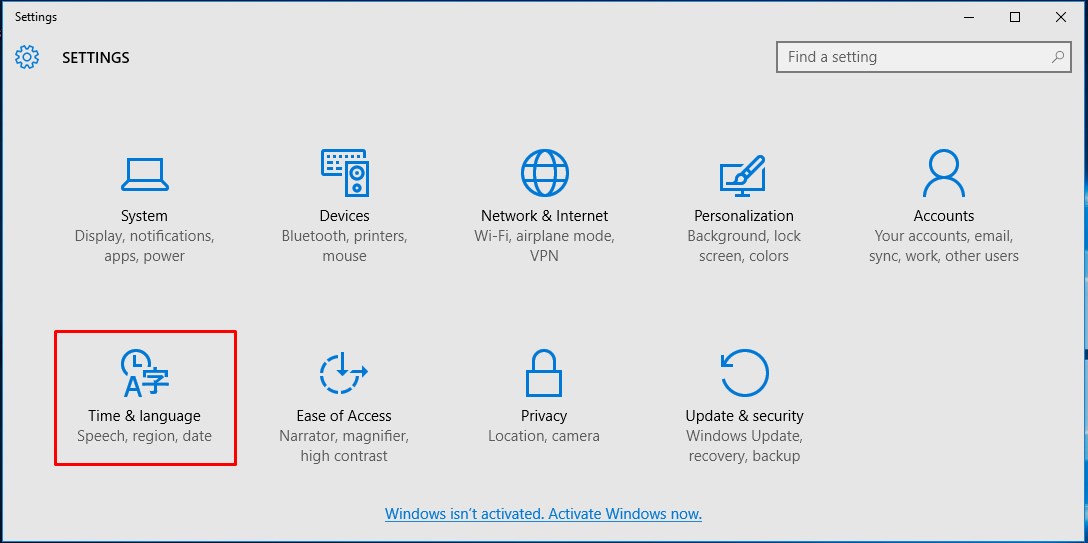Select the Personalization paintbrush icon
Screen dimensions: 1088x543
pos(743,173)
